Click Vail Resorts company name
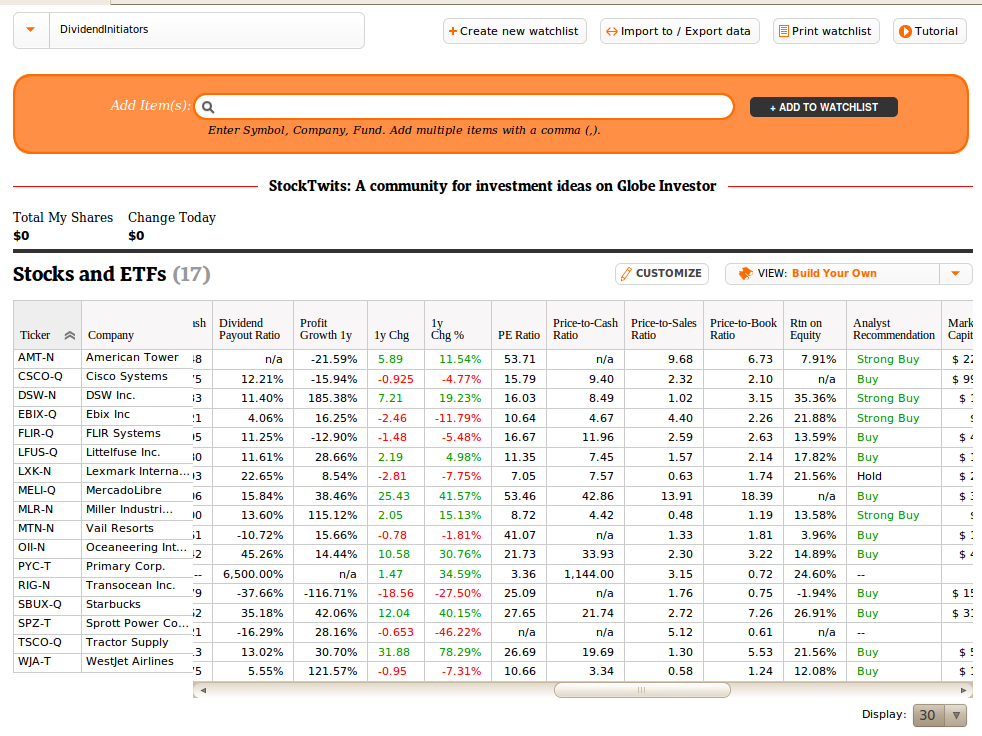The height and width of the screenshot is (736, 982). pos(120,529)
